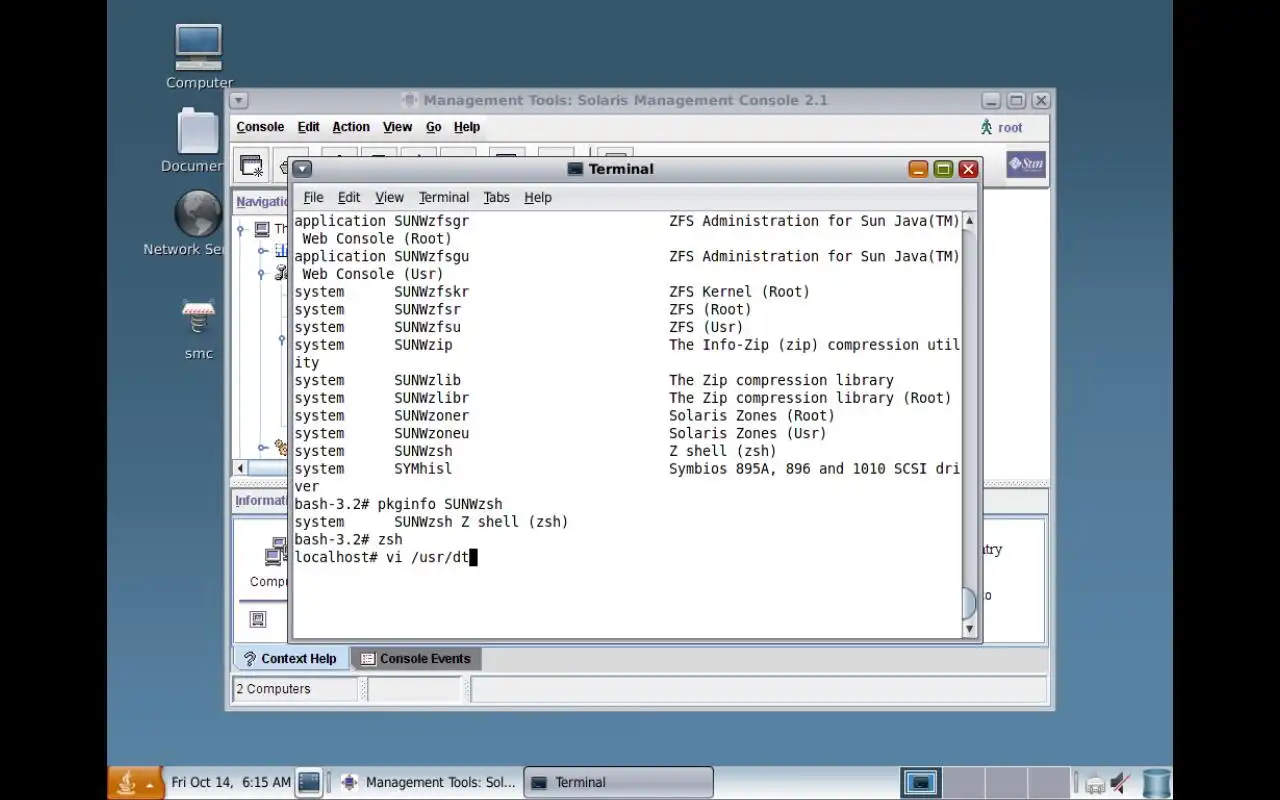Click Terminal scrollbar up arrow
This screenshot has height=800, width=1280.
point(969,220)
